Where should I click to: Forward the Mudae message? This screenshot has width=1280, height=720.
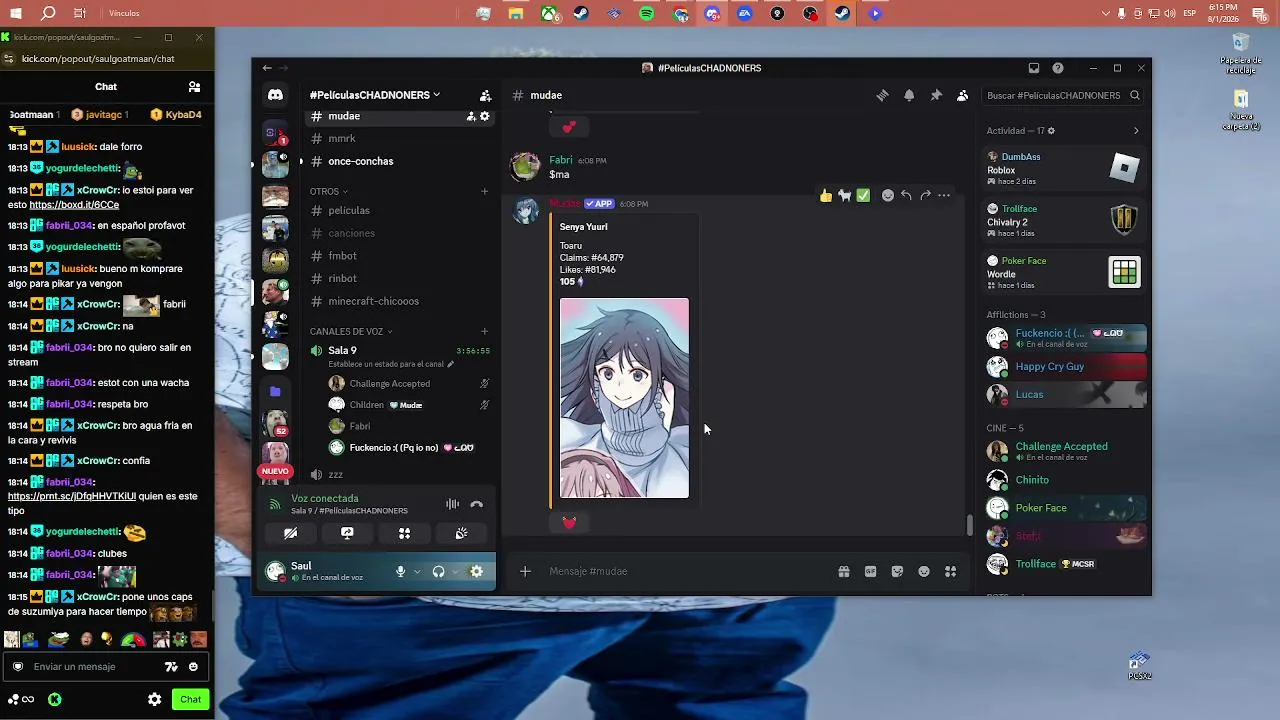tap(925, 196)
